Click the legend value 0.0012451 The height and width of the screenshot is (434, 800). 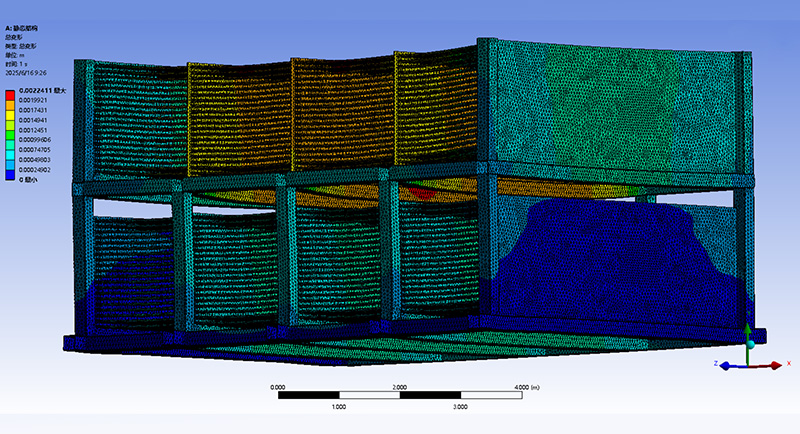click(x=33, y=130)
